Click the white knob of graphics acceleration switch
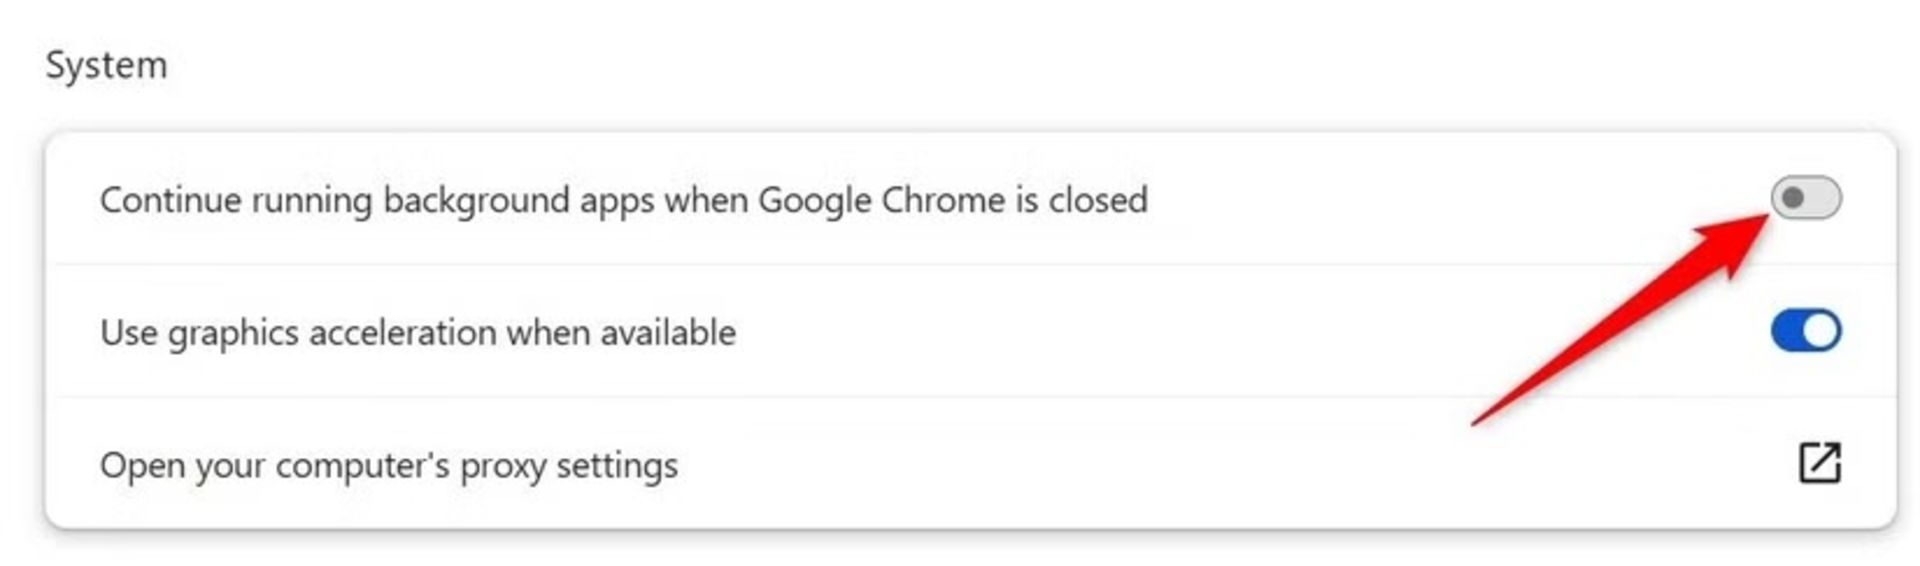This screenshot has height=566, width=1920. tap(1821, 331)
